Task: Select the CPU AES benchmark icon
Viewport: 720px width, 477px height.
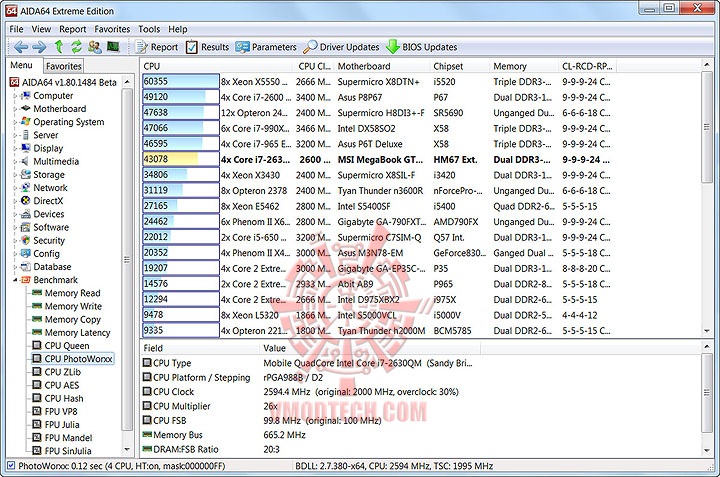Action: (x=37, y=385)
